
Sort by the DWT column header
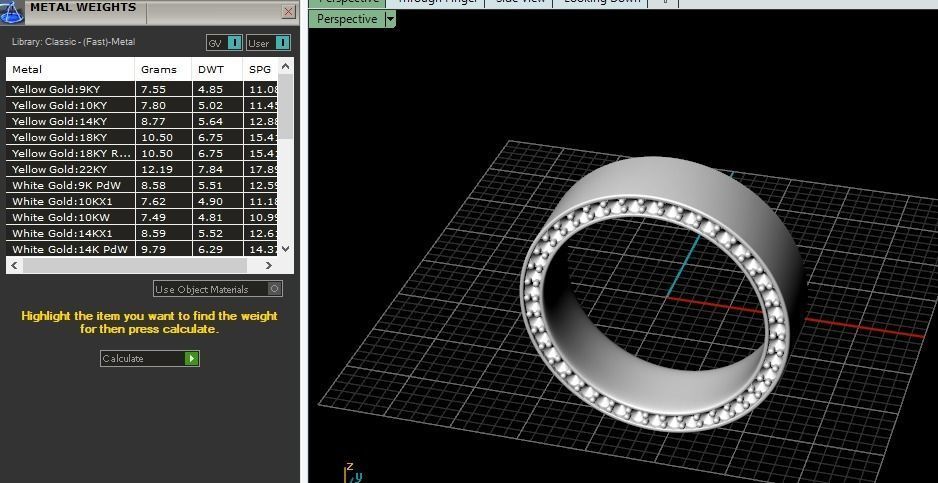[217, 69]
